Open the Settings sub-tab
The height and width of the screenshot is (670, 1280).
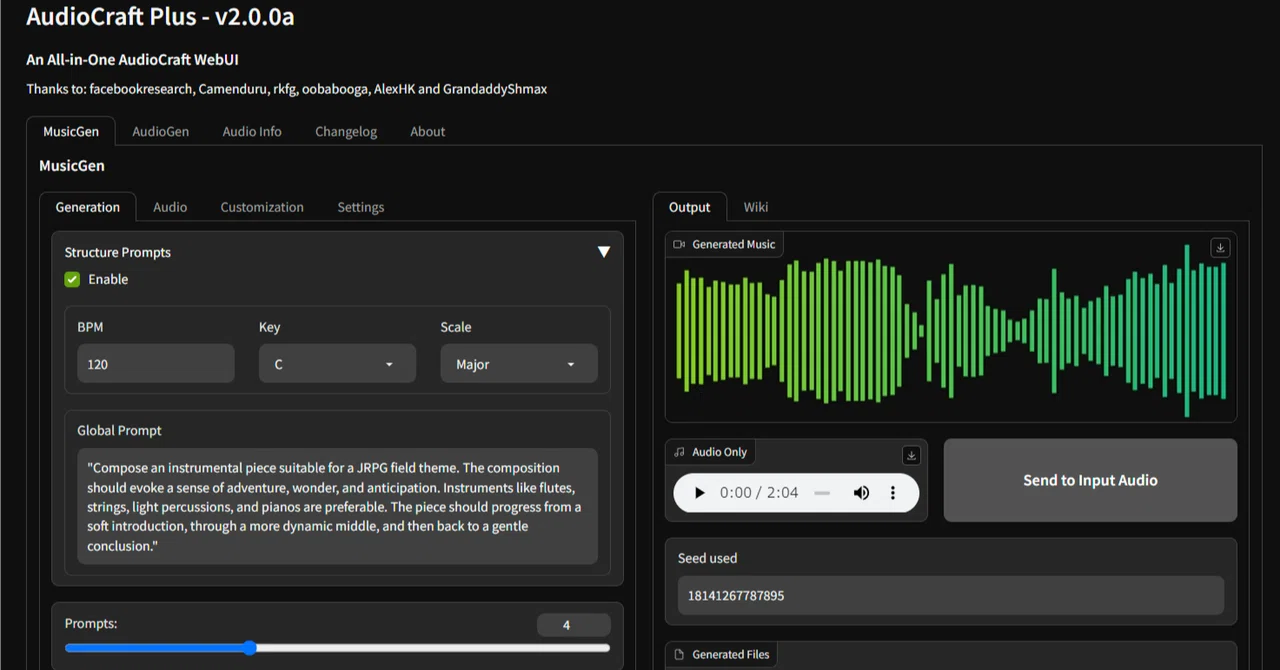coord(361,207)
